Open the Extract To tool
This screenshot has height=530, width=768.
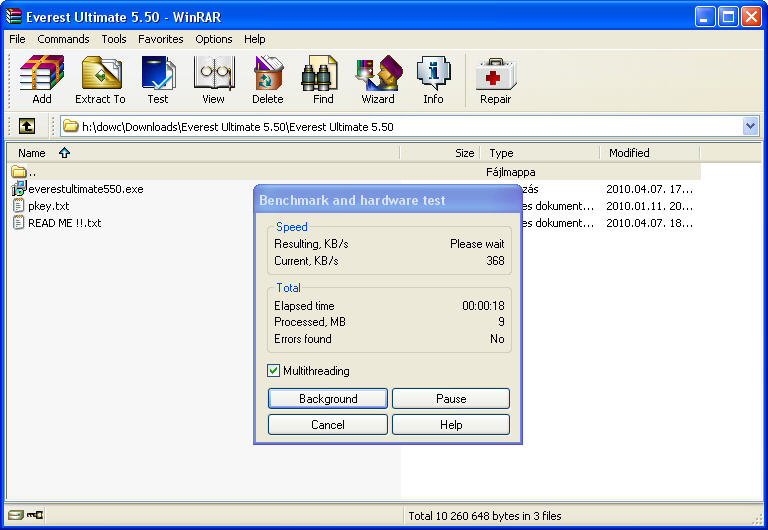click(x=101, y=73)
